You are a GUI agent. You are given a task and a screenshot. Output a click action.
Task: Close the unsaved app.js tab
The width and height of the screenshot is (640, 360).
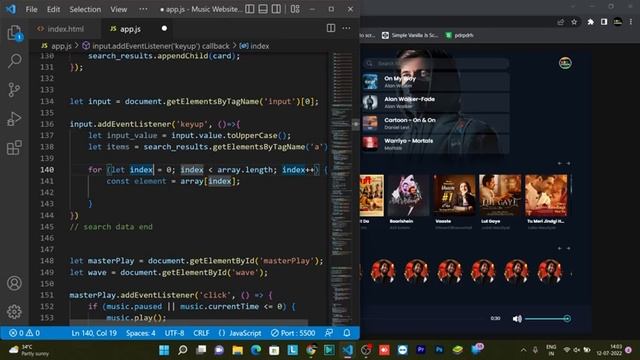[x=164, y=29]
